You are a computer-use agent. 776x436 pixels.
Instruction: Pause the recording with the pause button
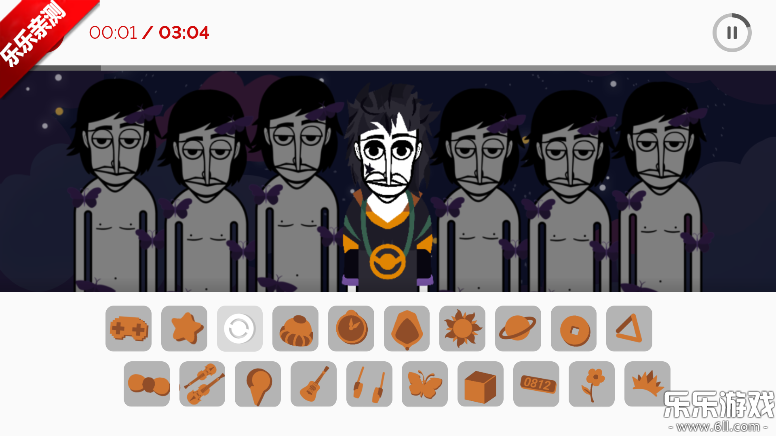click(x=732, y=33)
